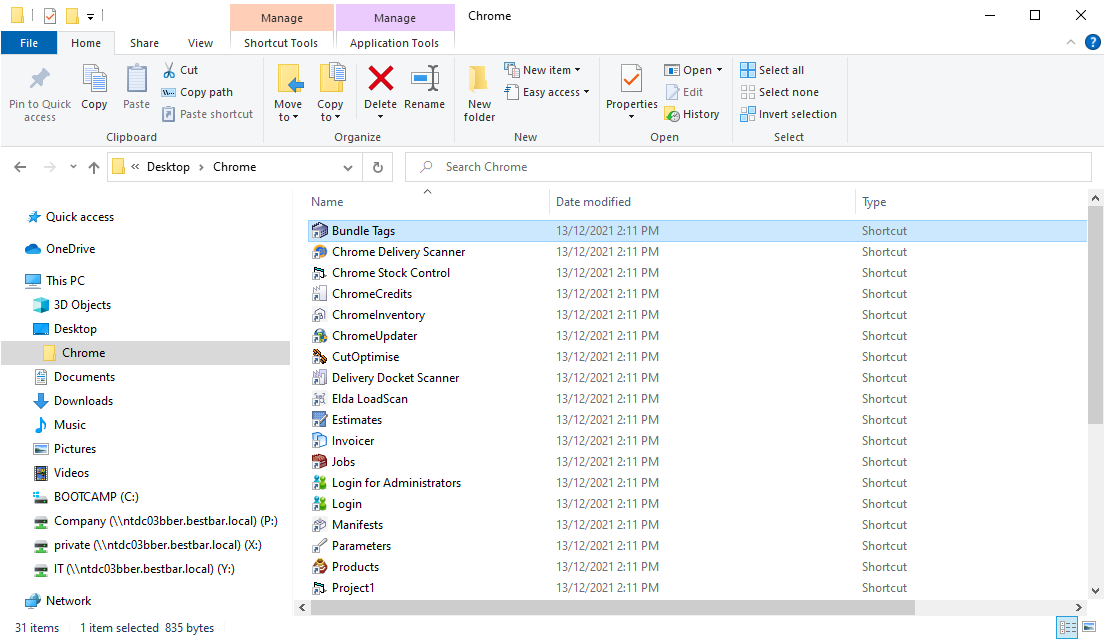This screenshot has width=1105, height=640.
Task: Switch to Details view layout icon
Action: coord(1068,627)
